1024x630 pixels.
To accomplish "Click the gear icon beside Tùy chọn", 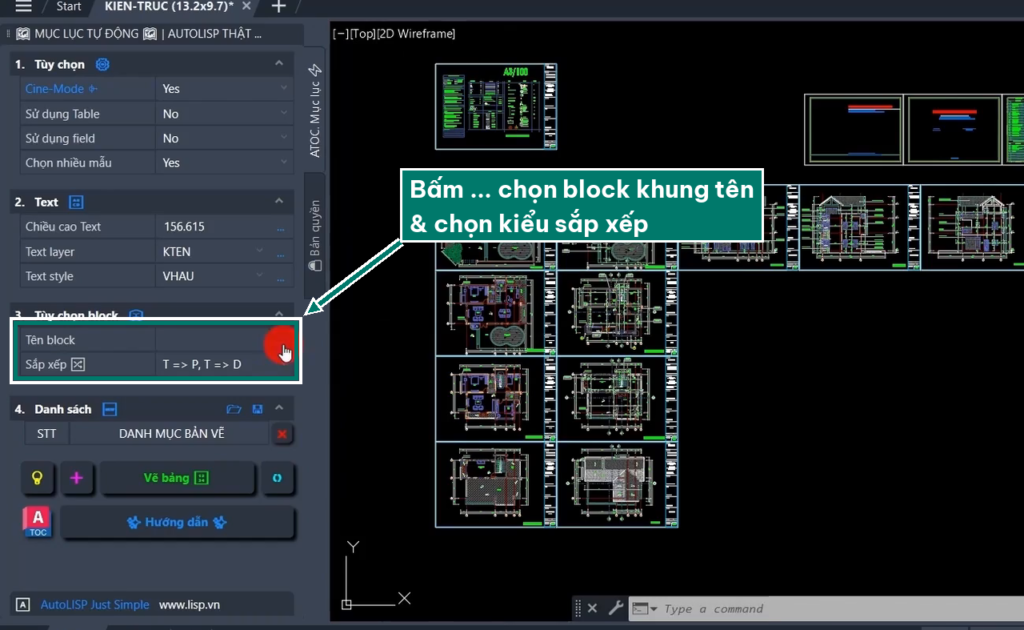I will tap(103, 64).
